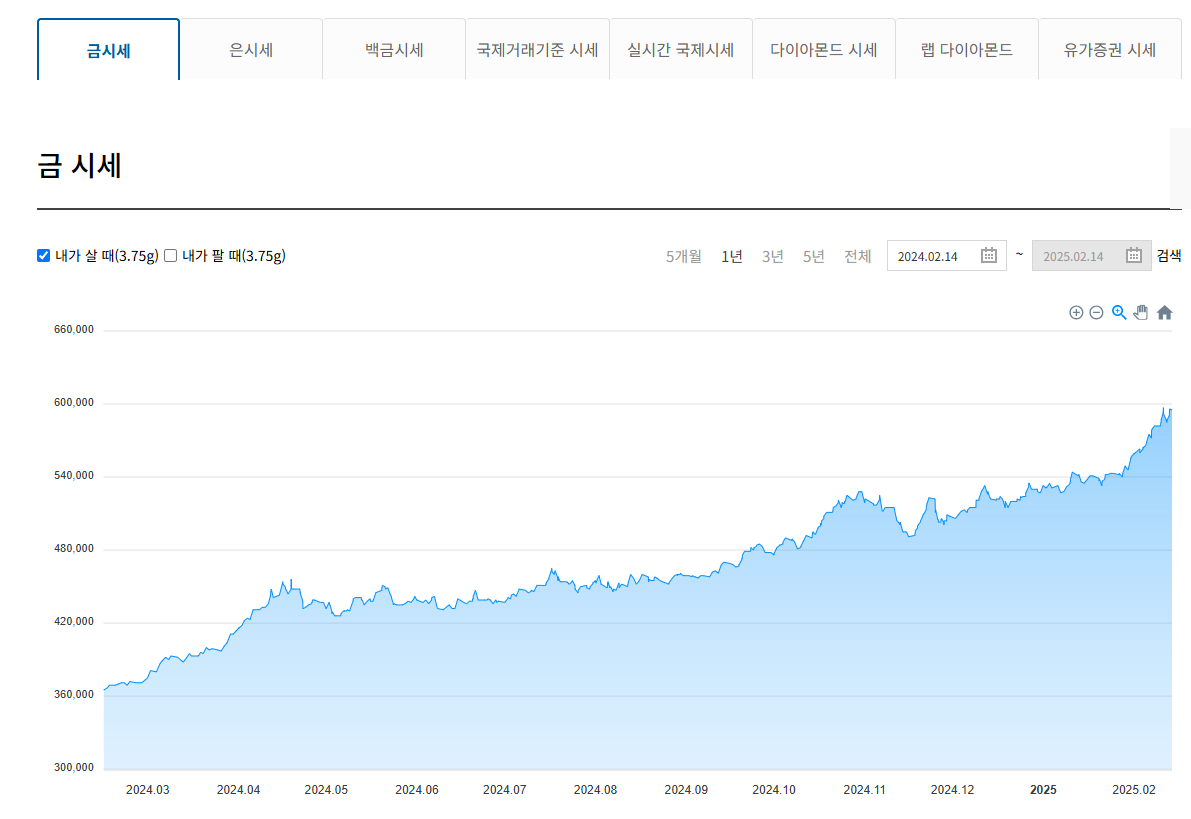The image size is (1191, 819).
Task: Click the end date field 2025.02.14
Action: pyautogui.click(x=1091, y=256)
